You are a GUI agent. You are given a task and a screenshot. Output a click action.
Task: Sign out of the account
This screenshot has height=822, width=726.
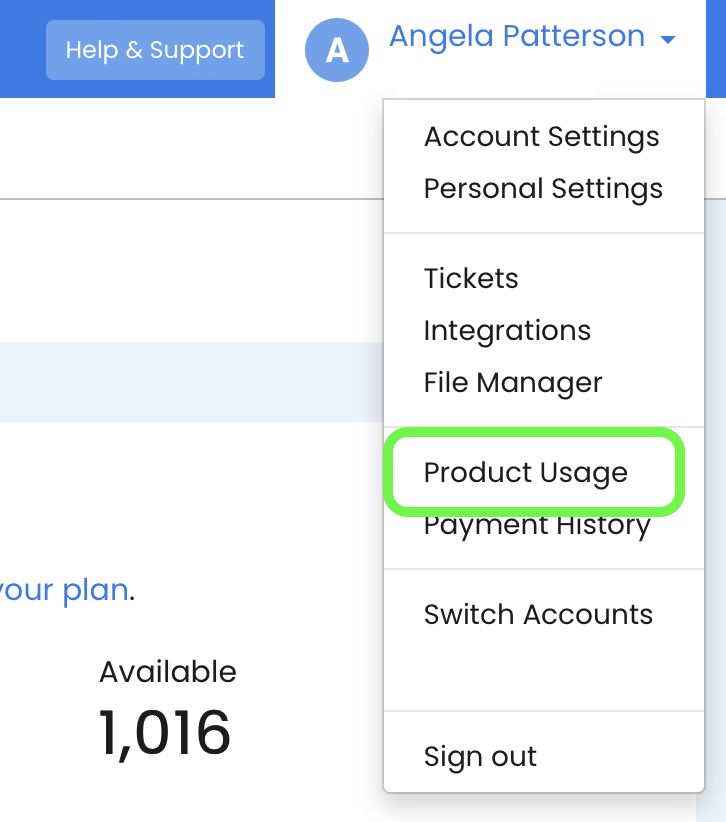click(x=480, y=756)
